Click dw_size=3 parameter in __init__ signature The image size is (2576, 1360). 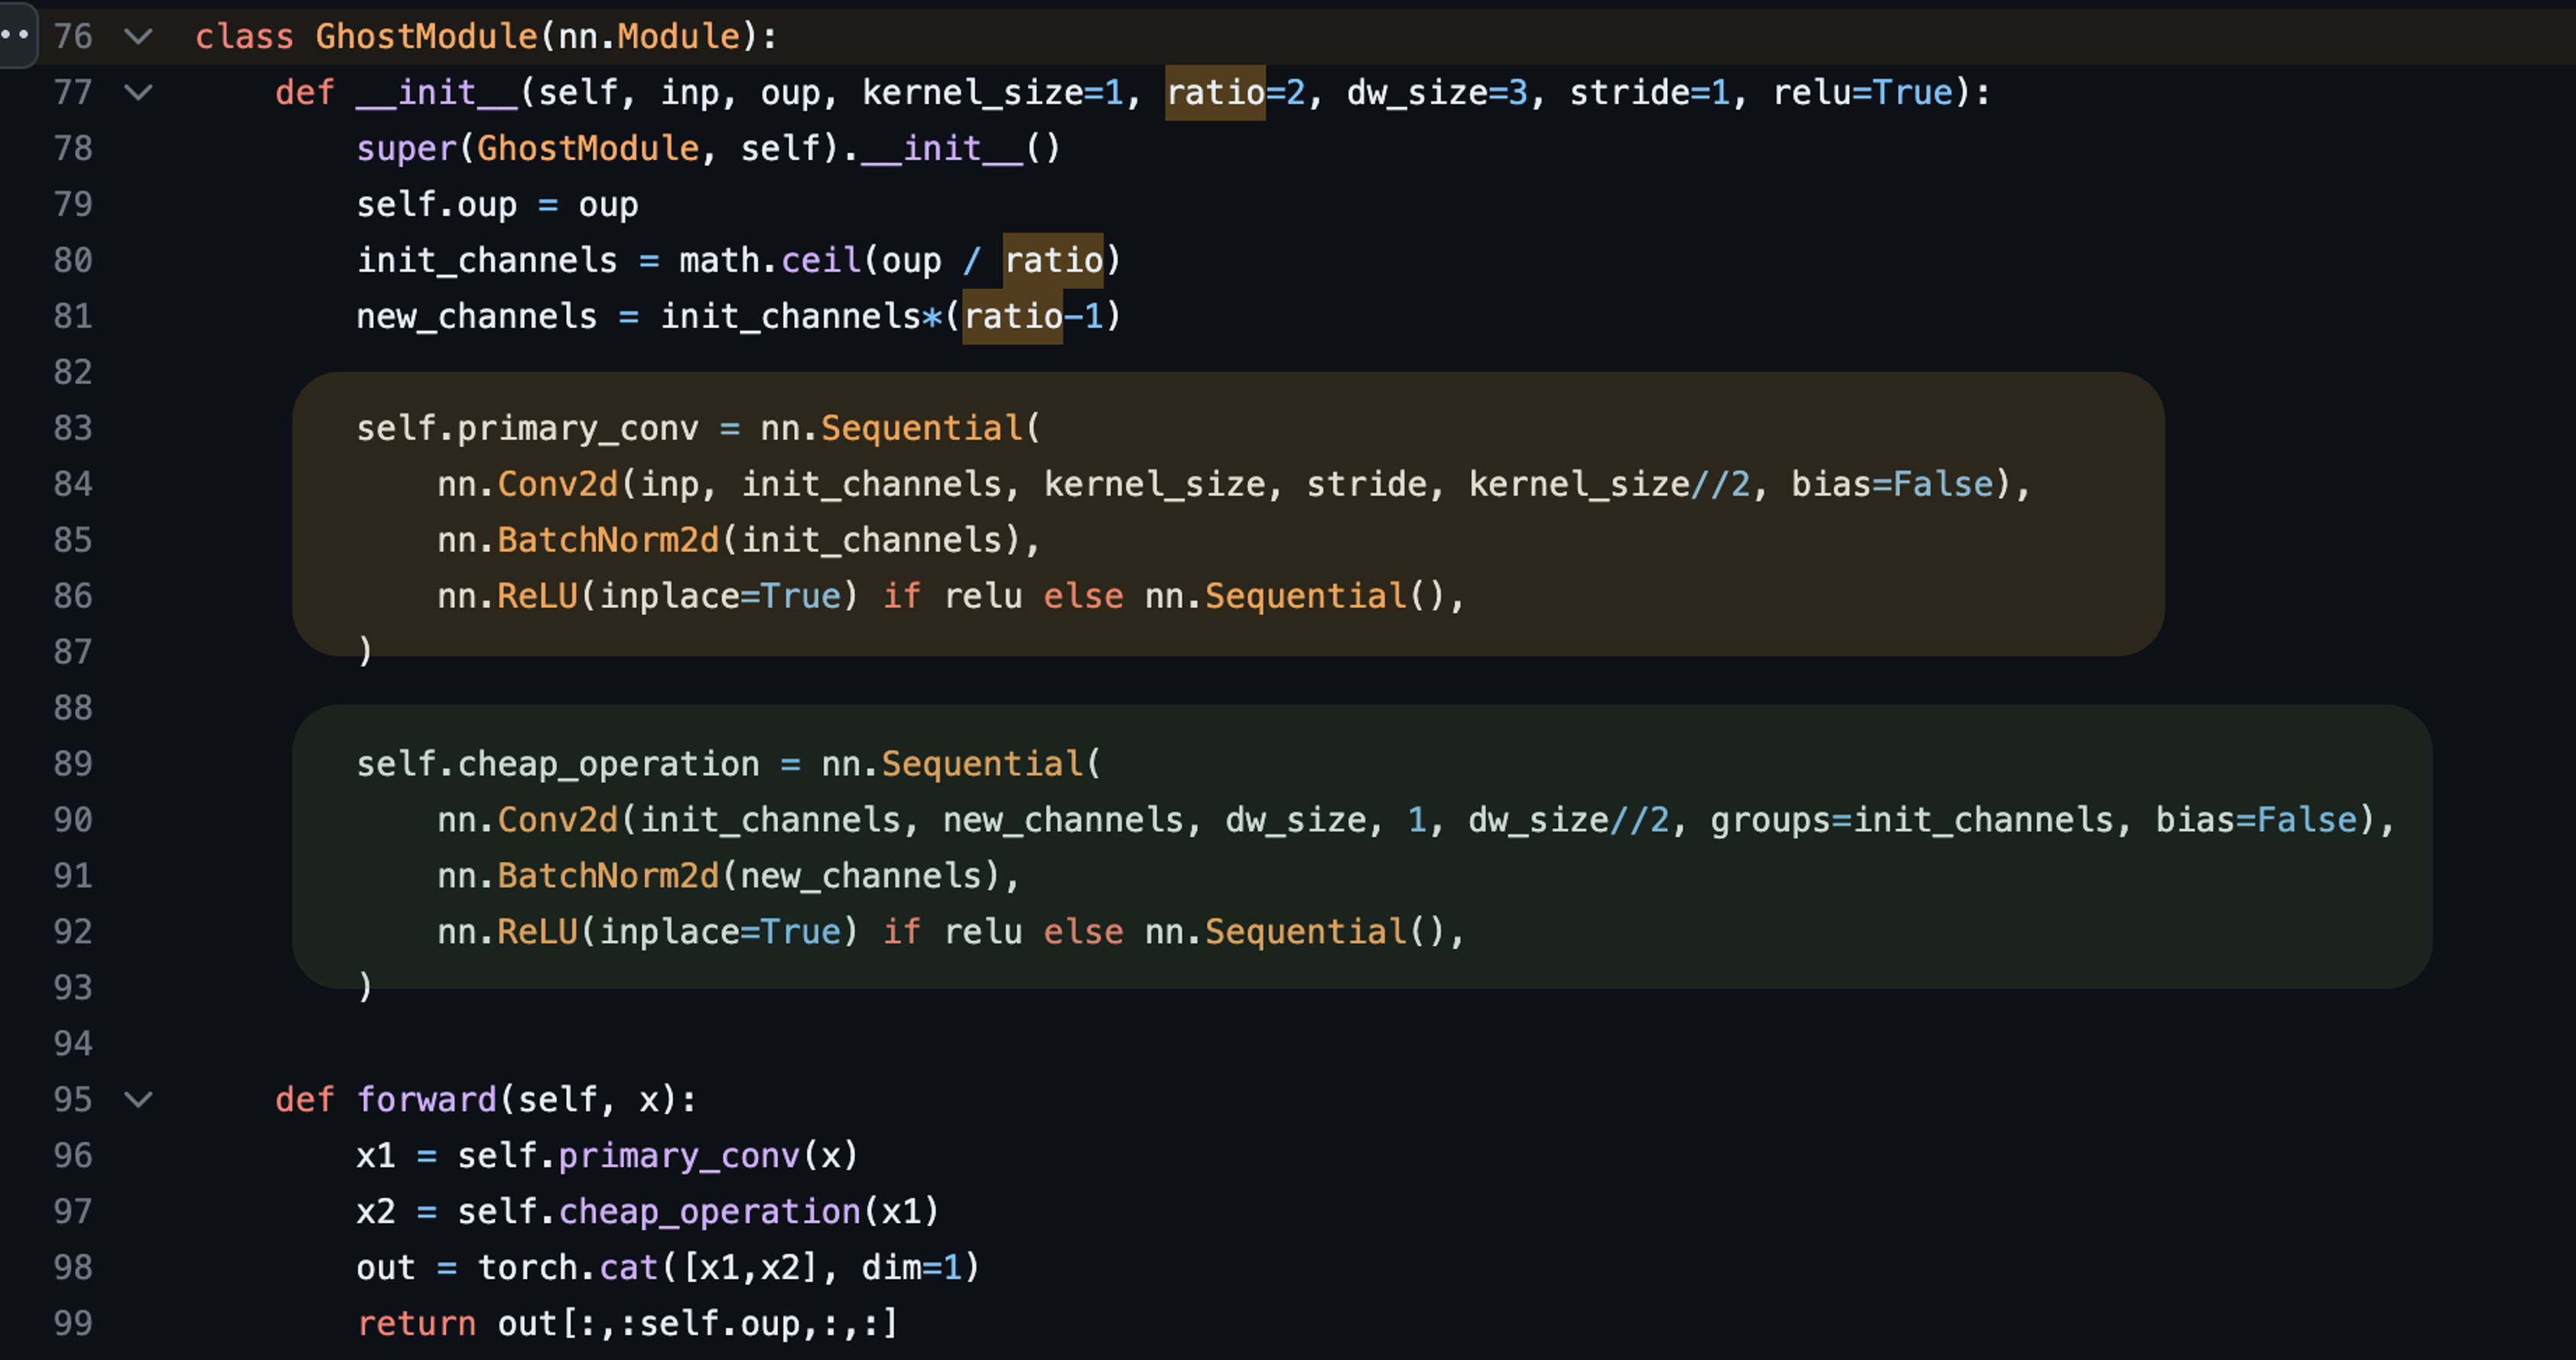pyautogui.click(x=1438, y=93)
